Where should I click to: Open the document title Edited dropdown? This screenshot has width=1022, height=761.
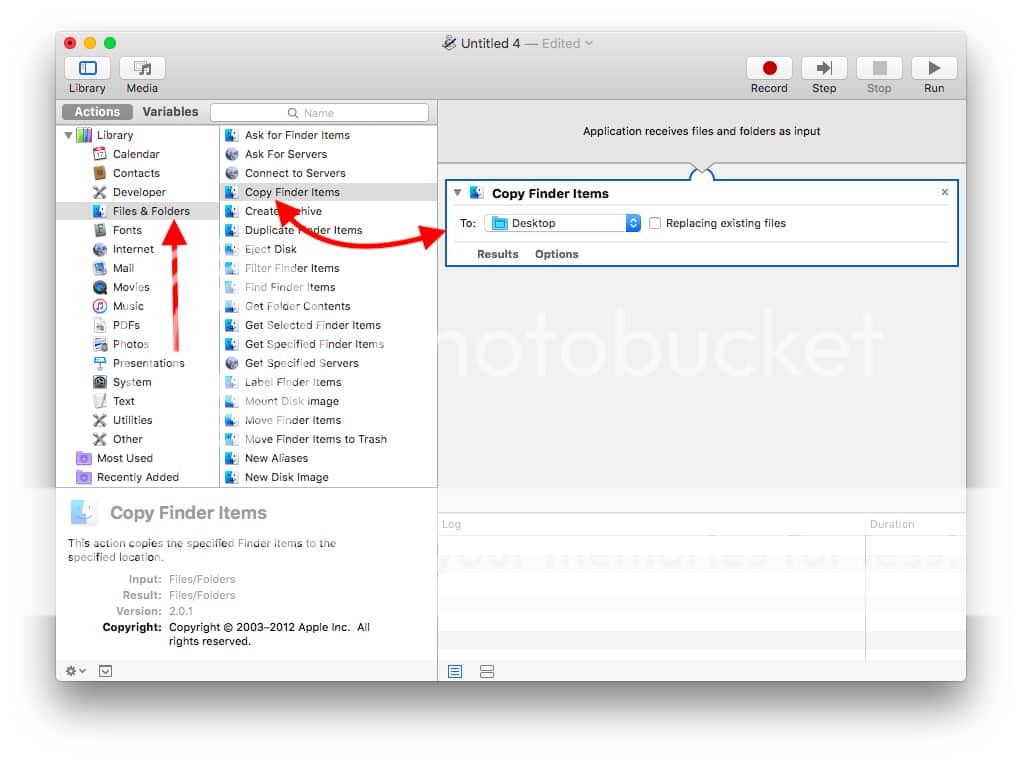pos(567,43)
